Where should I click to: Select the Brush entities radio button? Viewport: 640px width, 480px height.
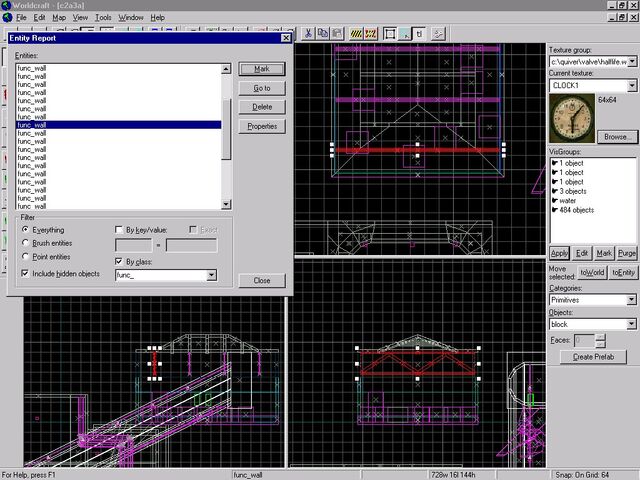[25, 243]
